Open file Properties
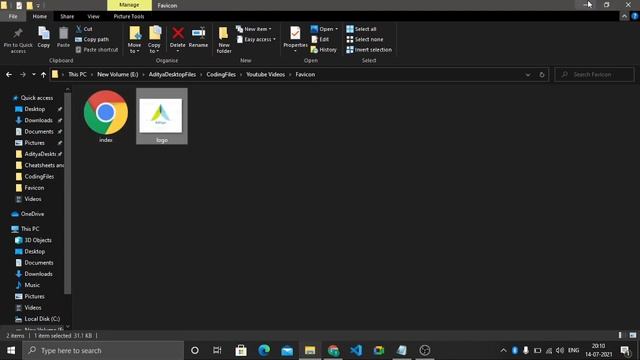 295,40
